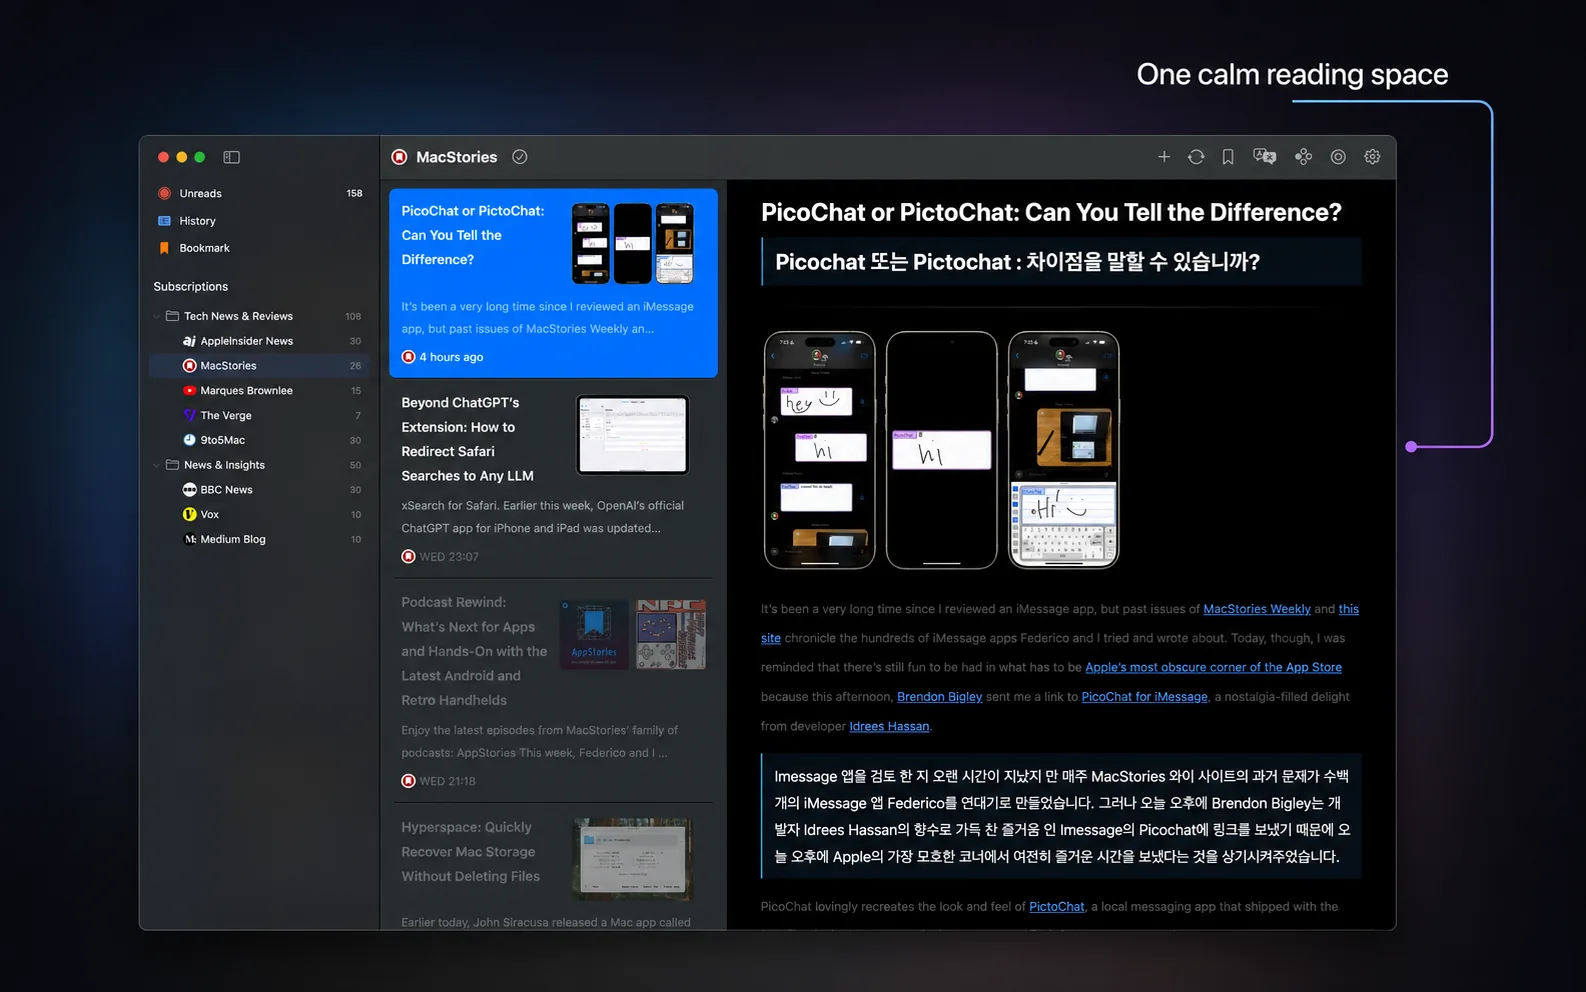Bookmark the article using toolbar bookmark icon

point(1228,157)
